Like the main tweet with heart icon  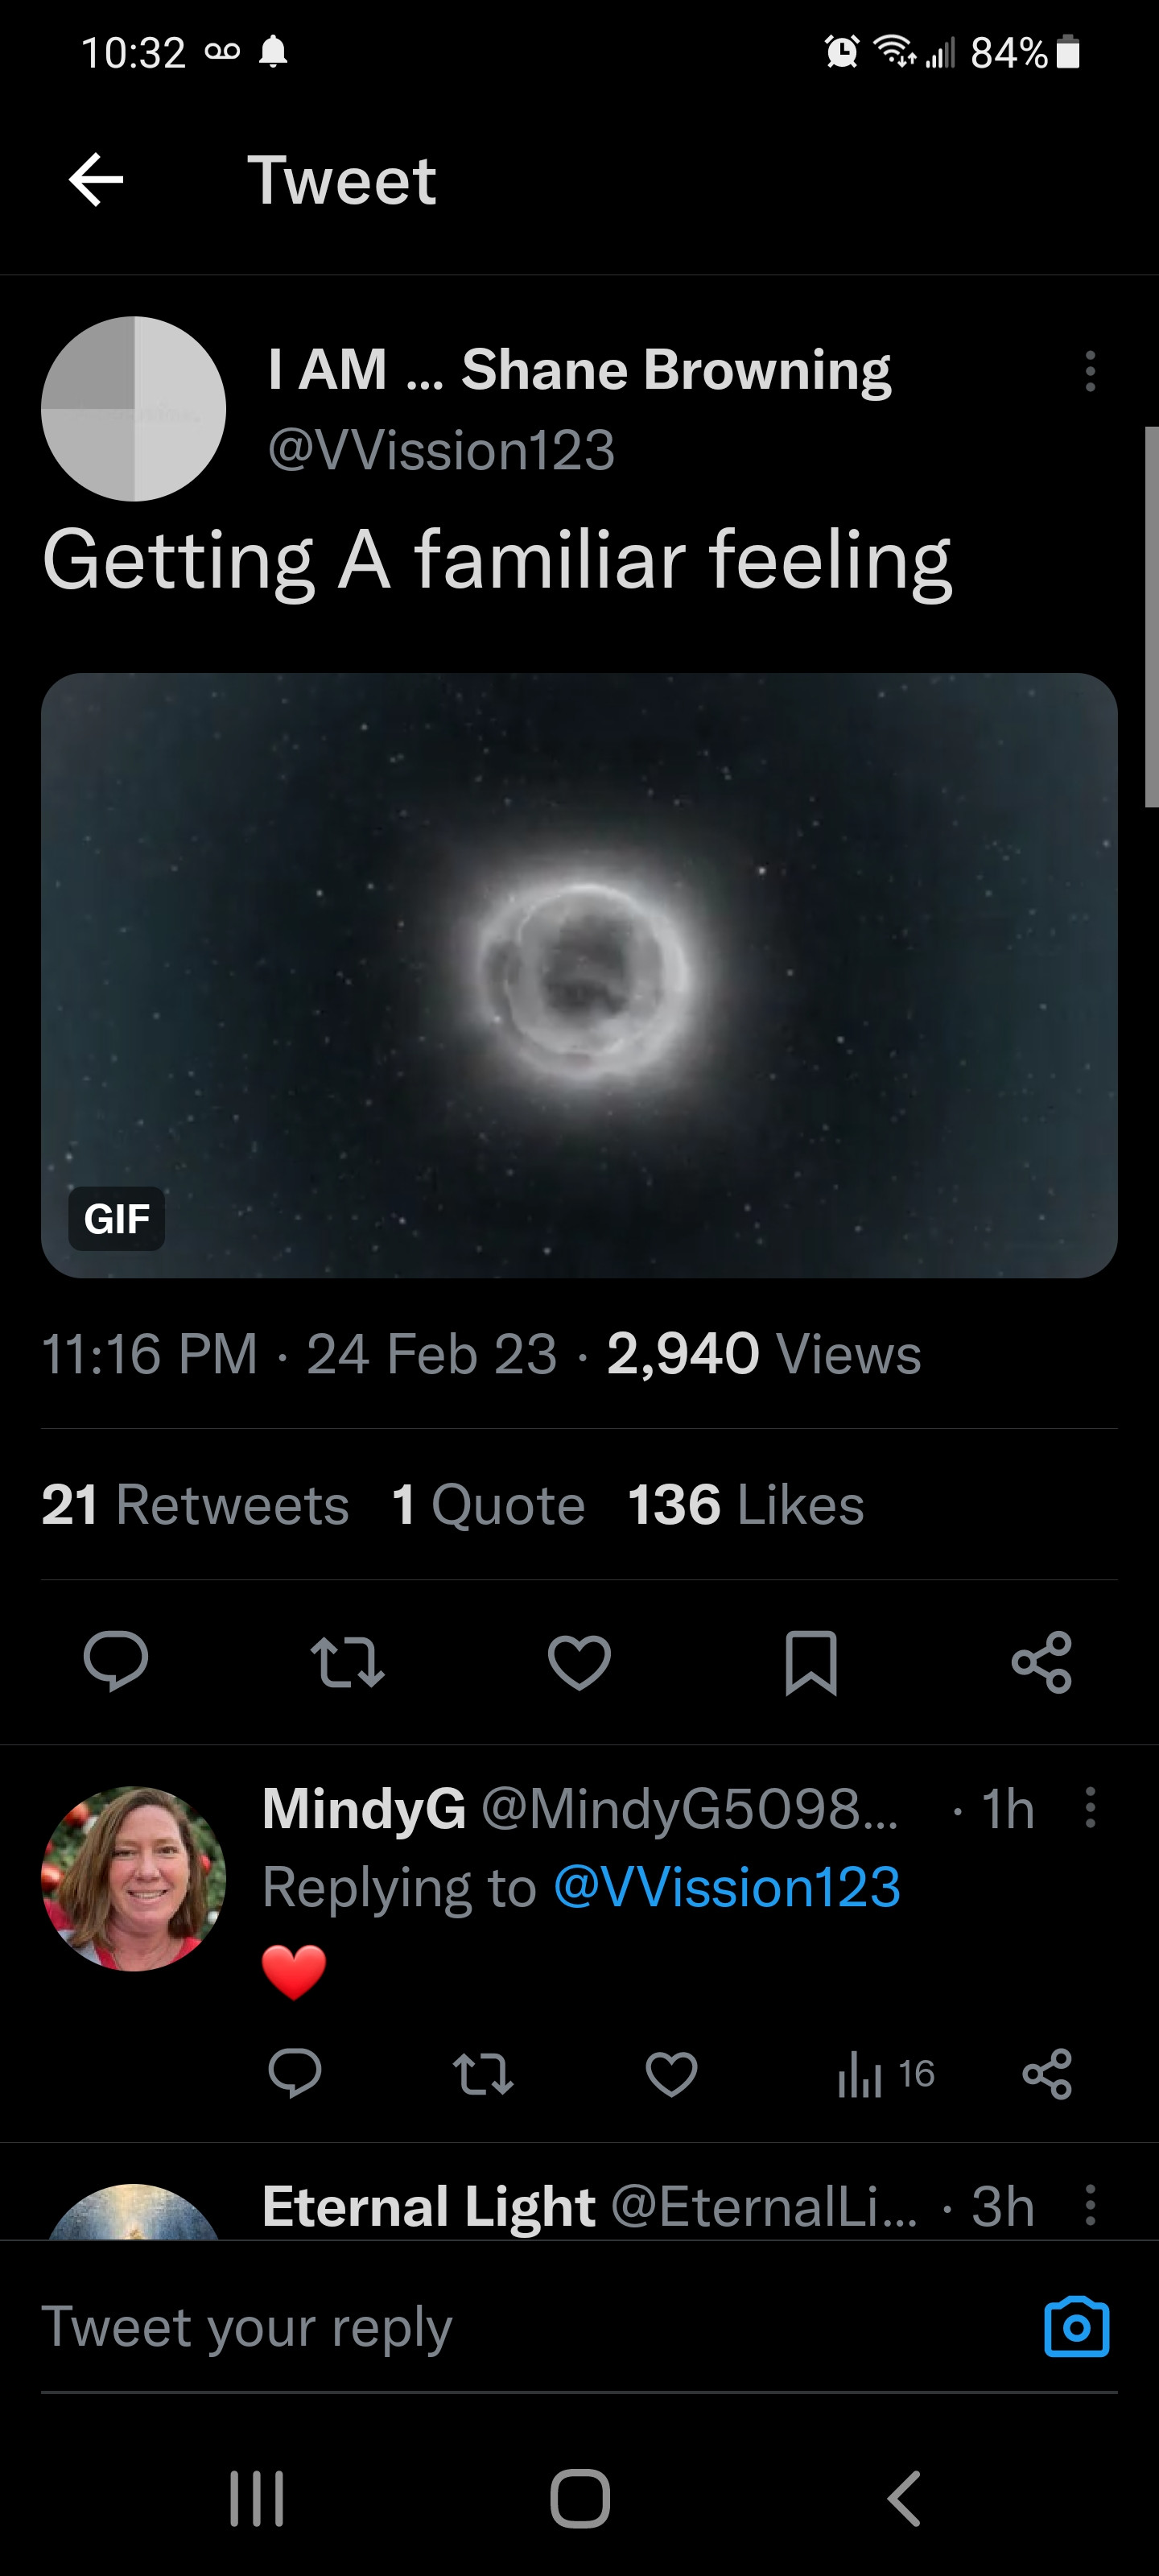[579, 1661]
